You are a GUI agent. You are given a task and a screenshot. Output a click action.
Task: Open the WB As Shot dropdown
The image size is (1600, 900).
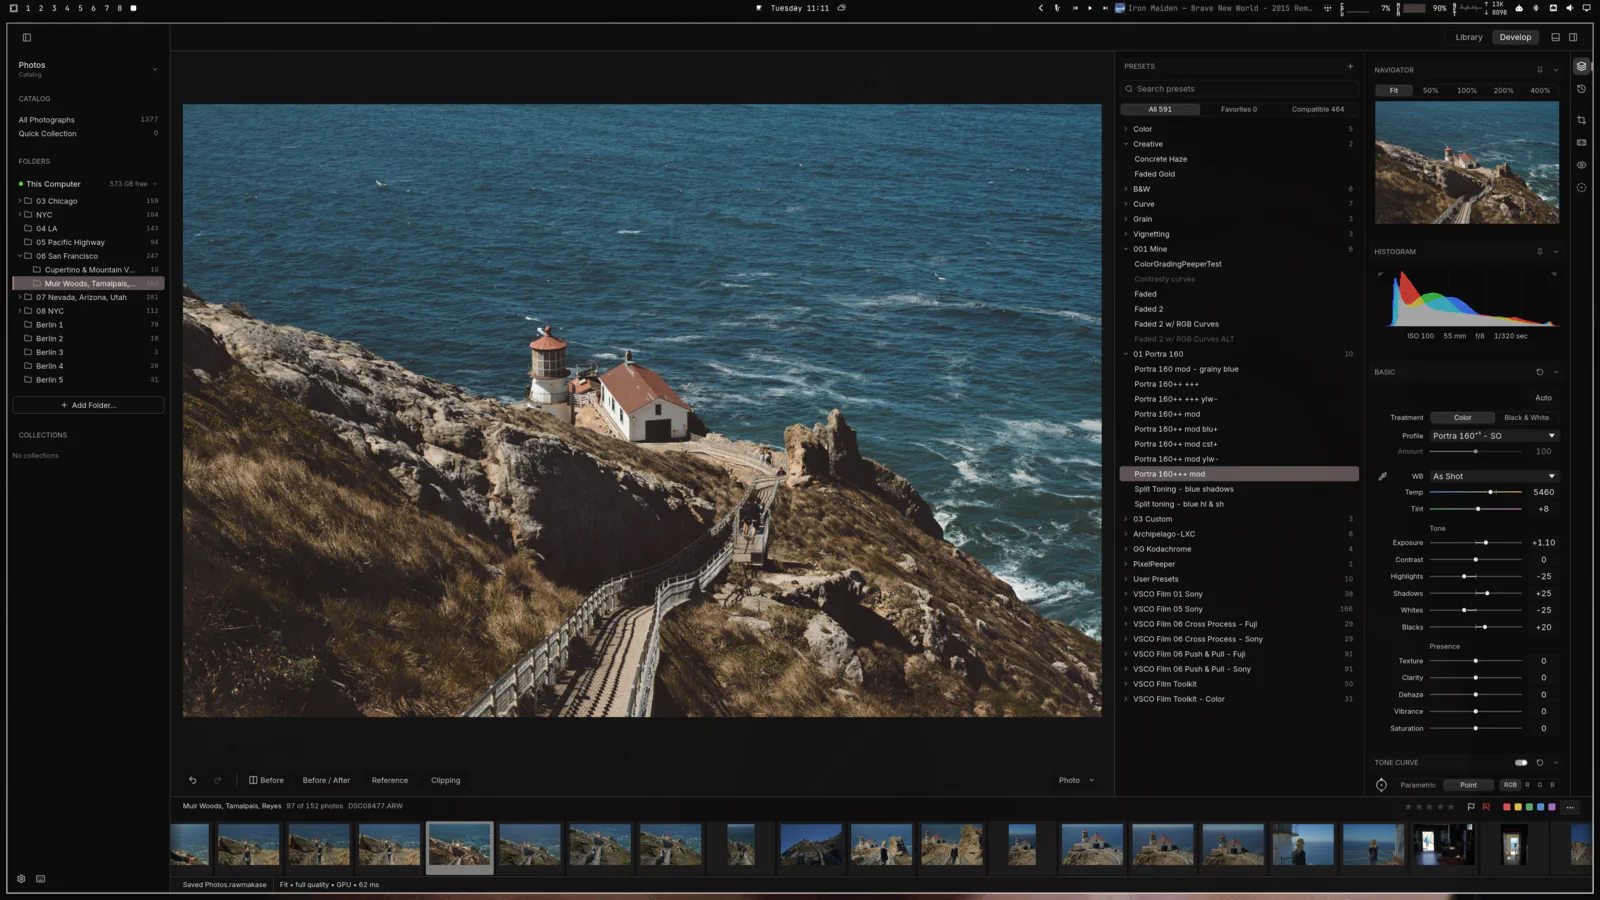tap(1494, 476)
